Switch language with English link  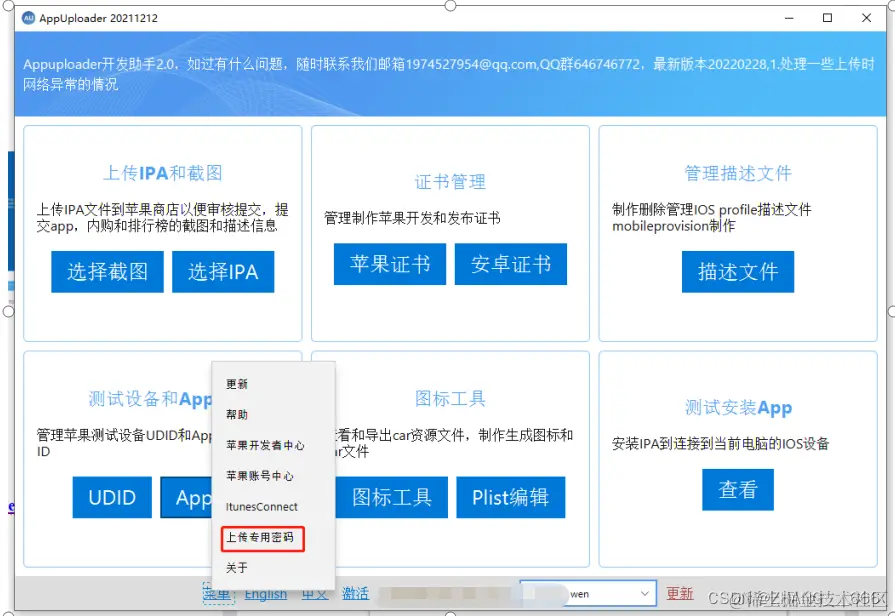click(x=266, y=594)
